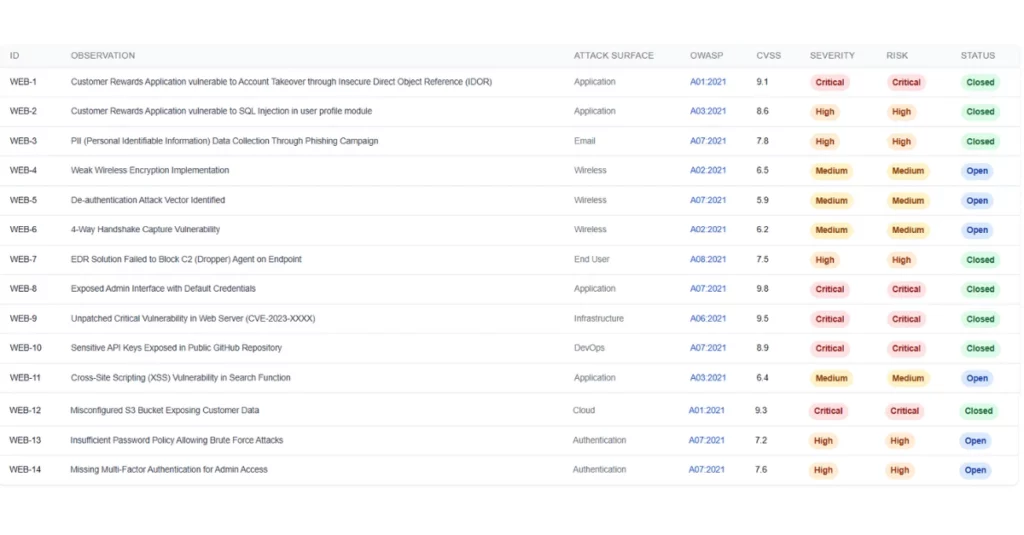Screen dimensions: 1024x535
Task: Open the A01:2021 link in WEB-12 row
Action: coord(707,410)
